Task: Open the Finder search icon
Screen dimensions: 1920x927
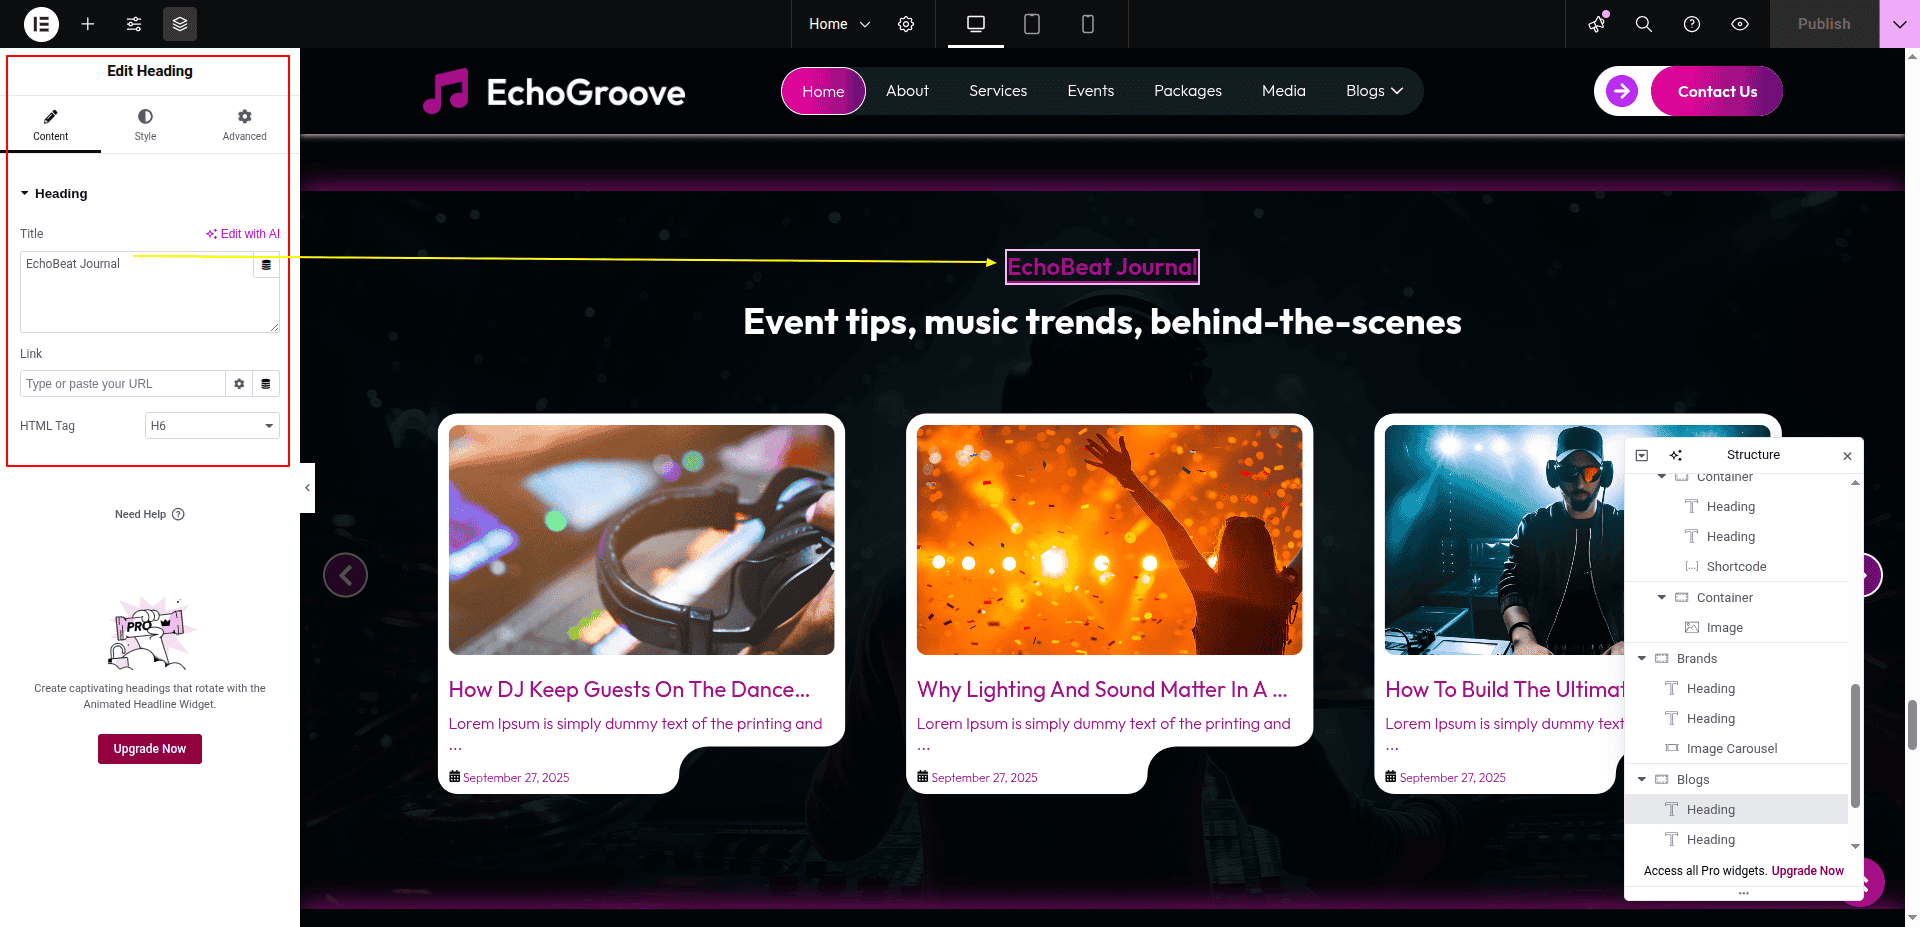Action: pyautogui.click(x=1644, y=24)
